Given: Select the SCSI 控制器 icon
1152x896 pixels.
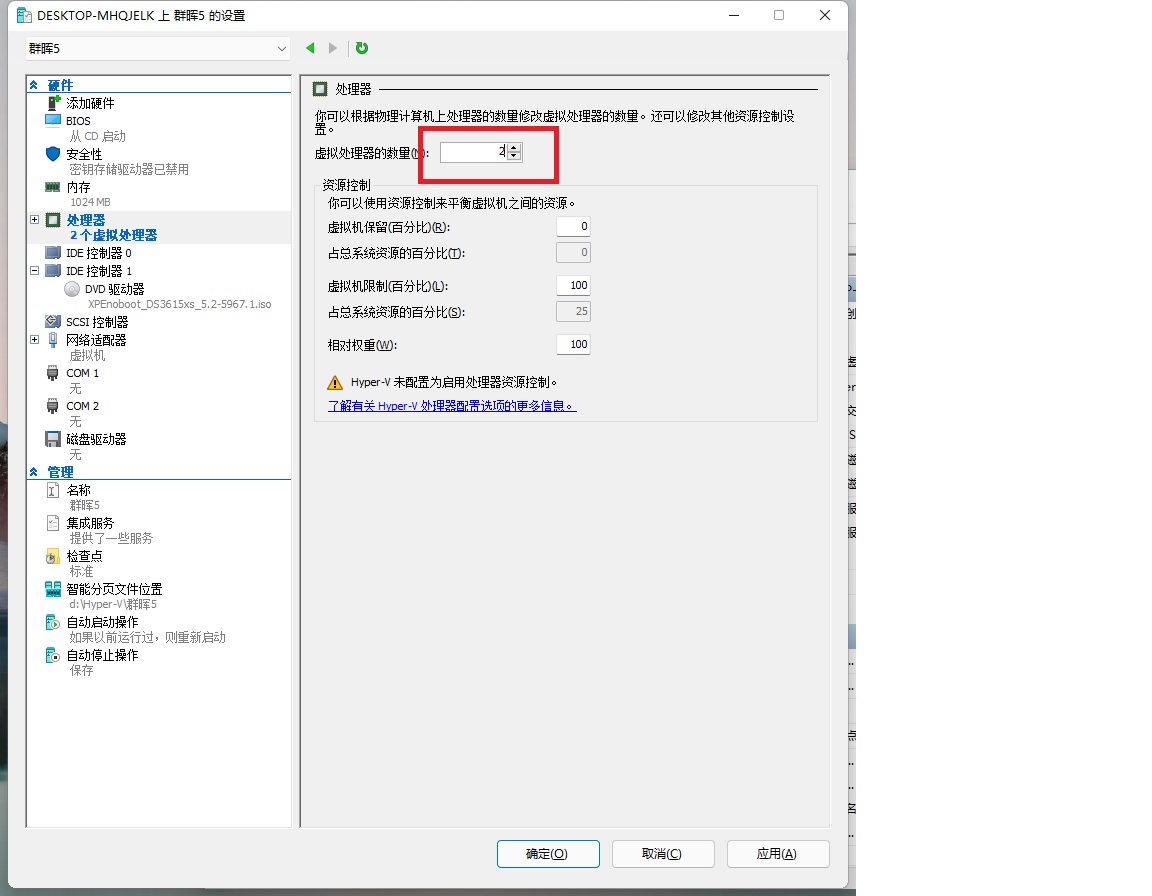Looking at the screenshot, I should point(52,321).
